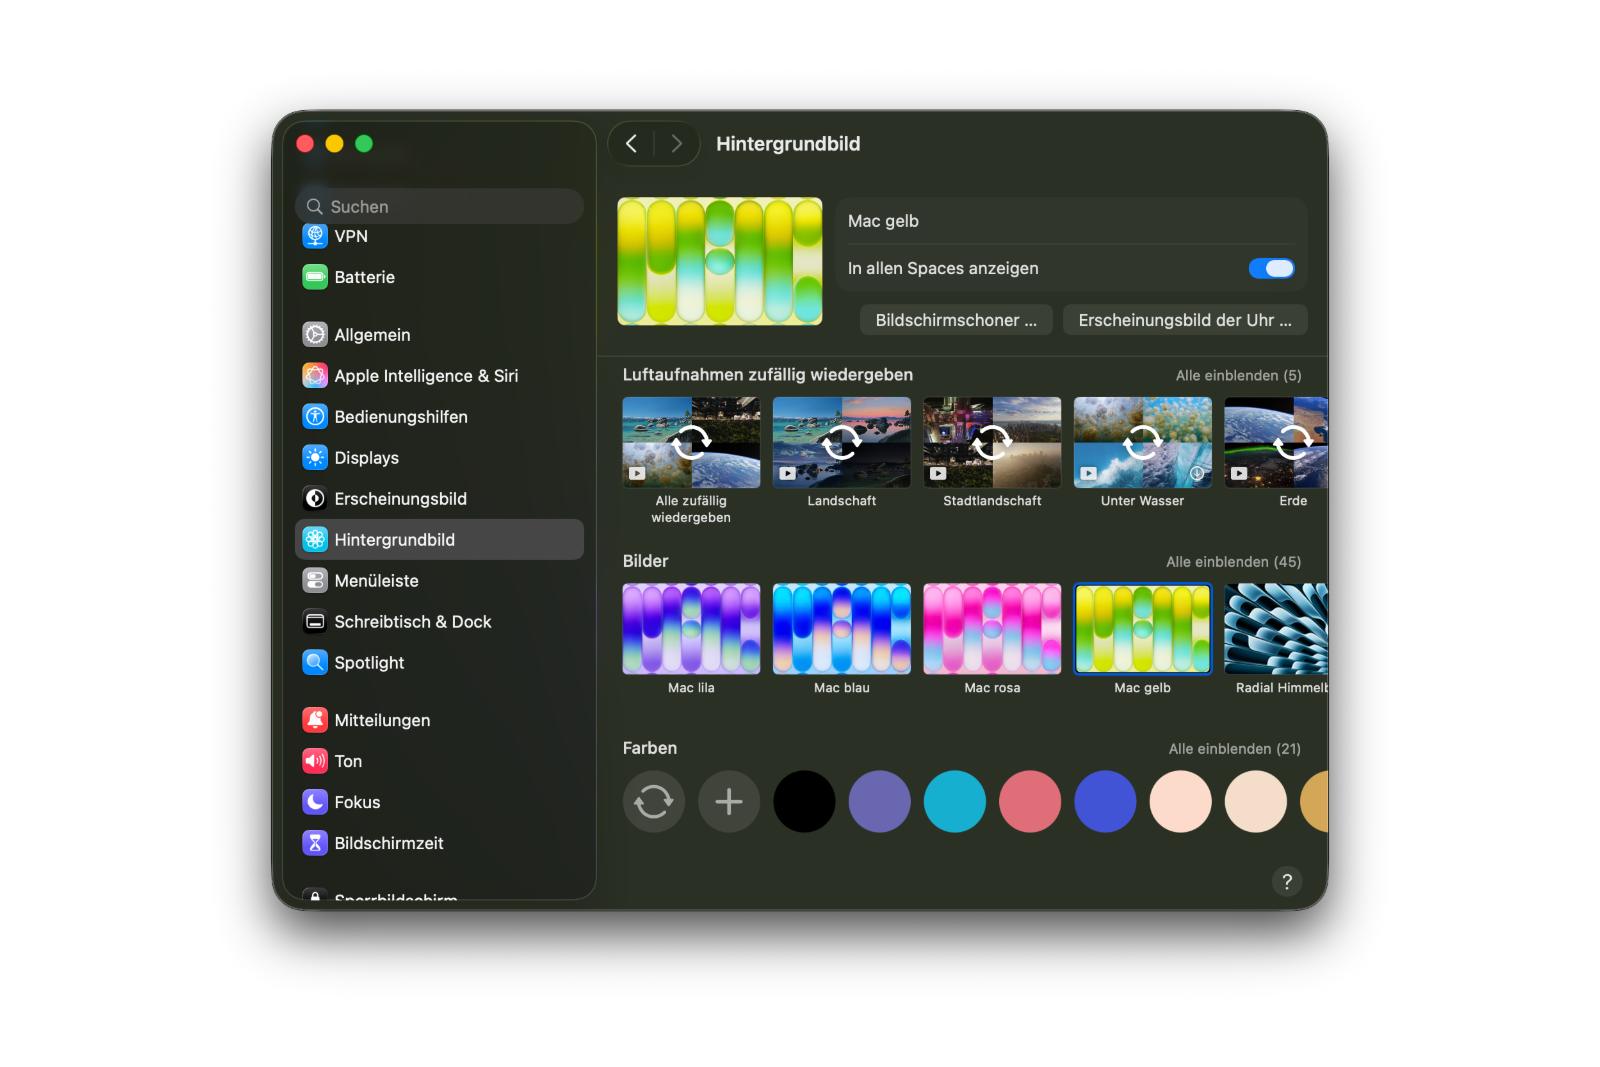Viewport: 1600px width, 1067px height.
Task: Open the help question mark icon
Action: tap(1287, 882)
